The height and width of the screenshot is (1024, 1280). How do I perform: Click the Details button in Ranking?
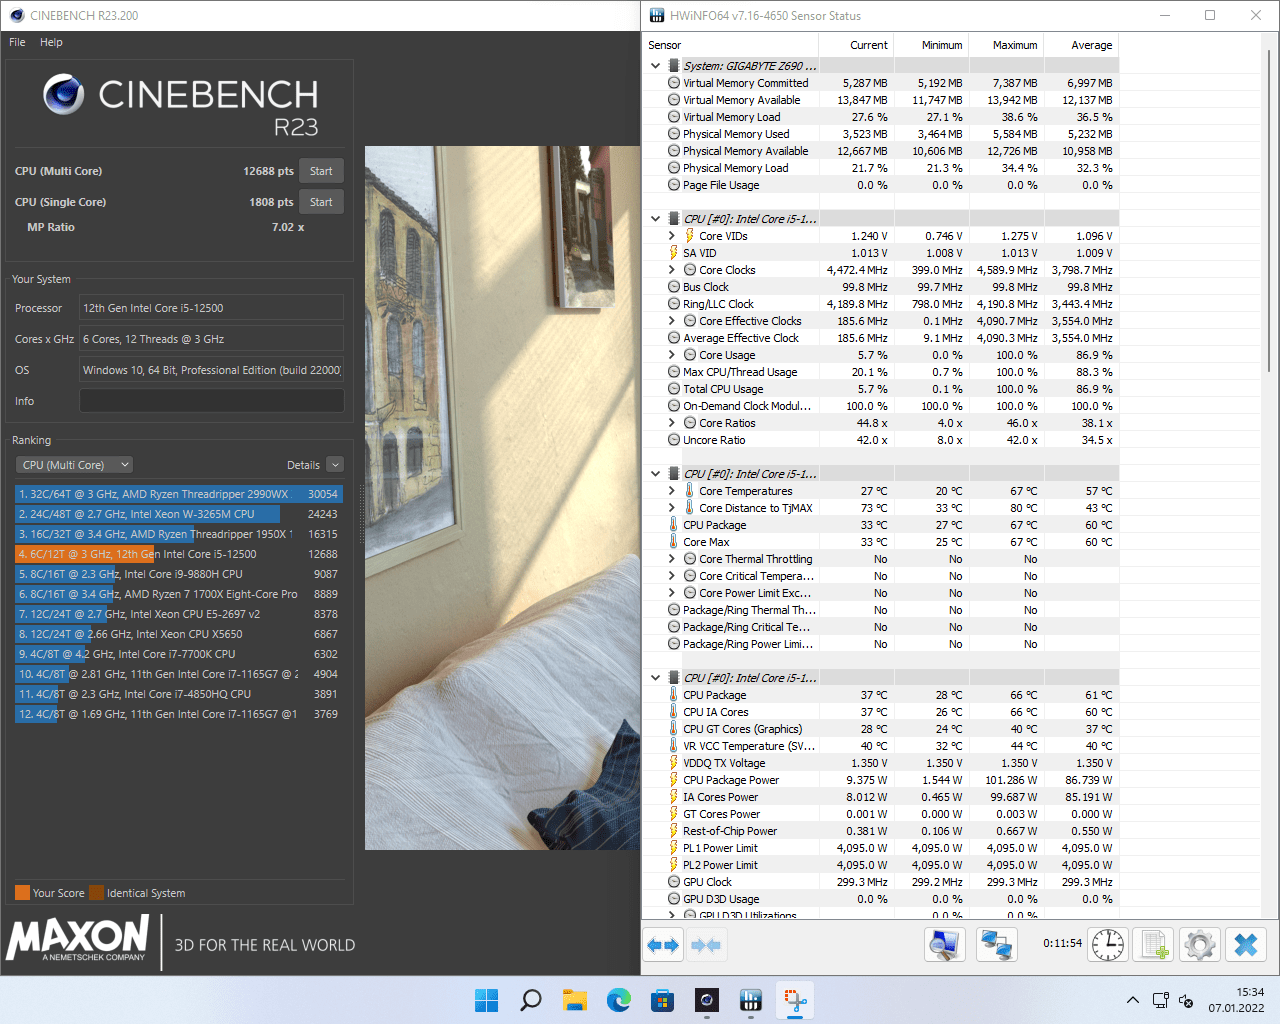click(303, 465)
